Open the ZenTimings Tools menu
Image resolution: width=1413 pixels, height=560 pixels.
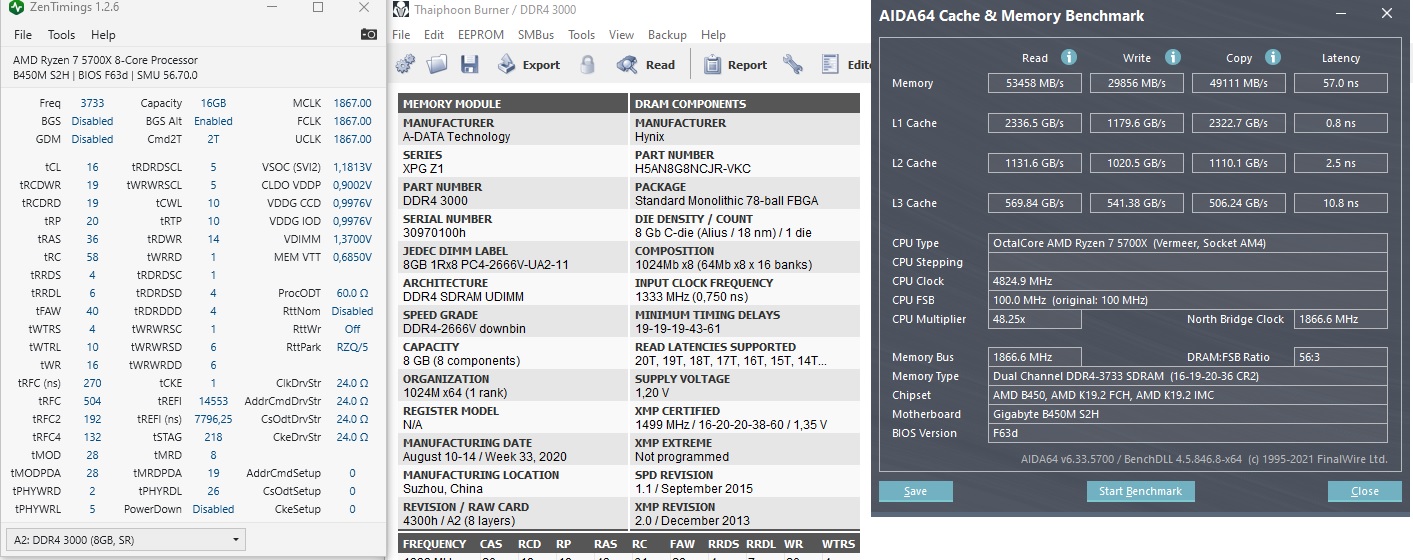62,35
